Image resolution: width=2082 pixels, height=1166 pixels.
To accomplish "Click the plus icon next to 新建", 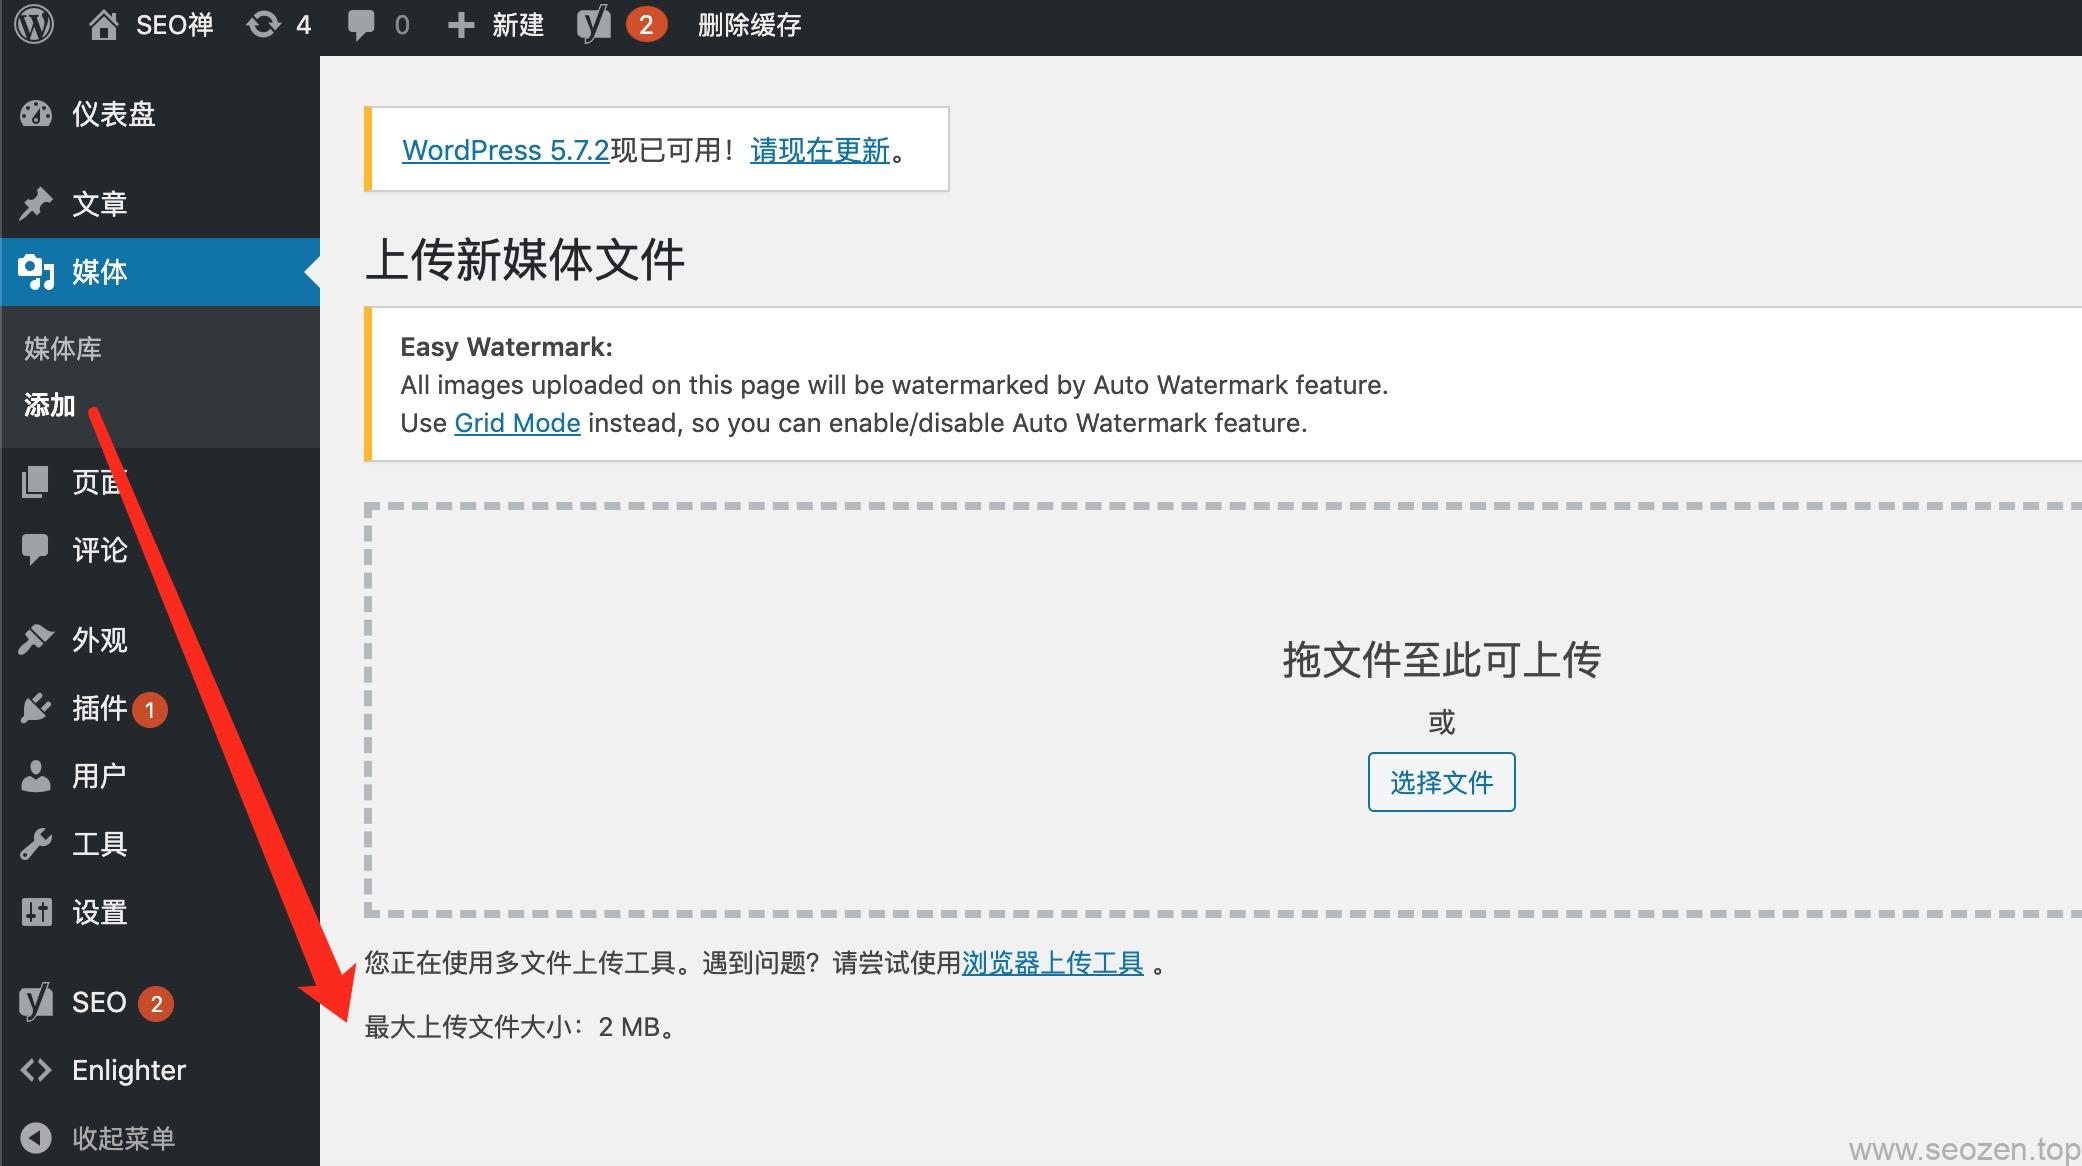I will (x=460, y=25).
